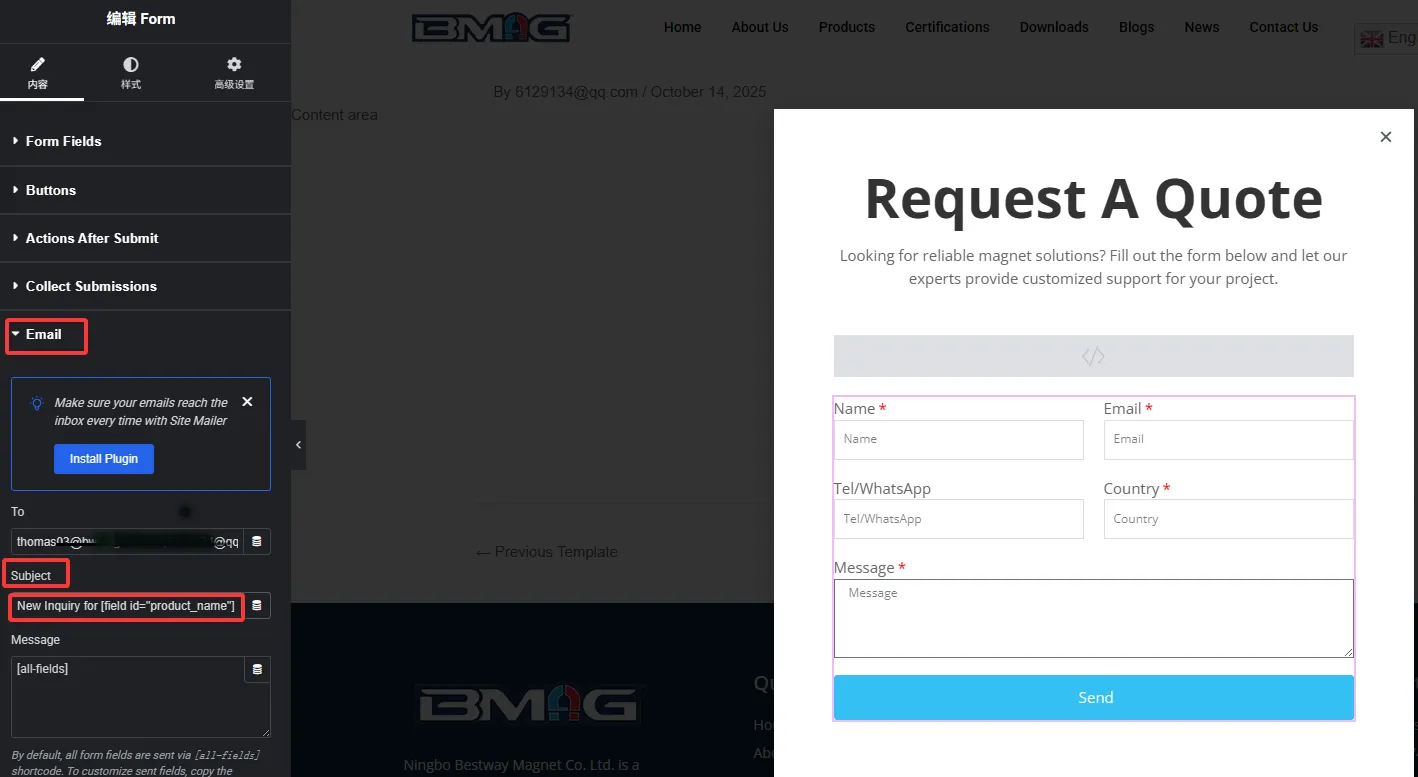Click the HTML code widget placeholder
1418x777 pixels.
[x=1093, y=356]
